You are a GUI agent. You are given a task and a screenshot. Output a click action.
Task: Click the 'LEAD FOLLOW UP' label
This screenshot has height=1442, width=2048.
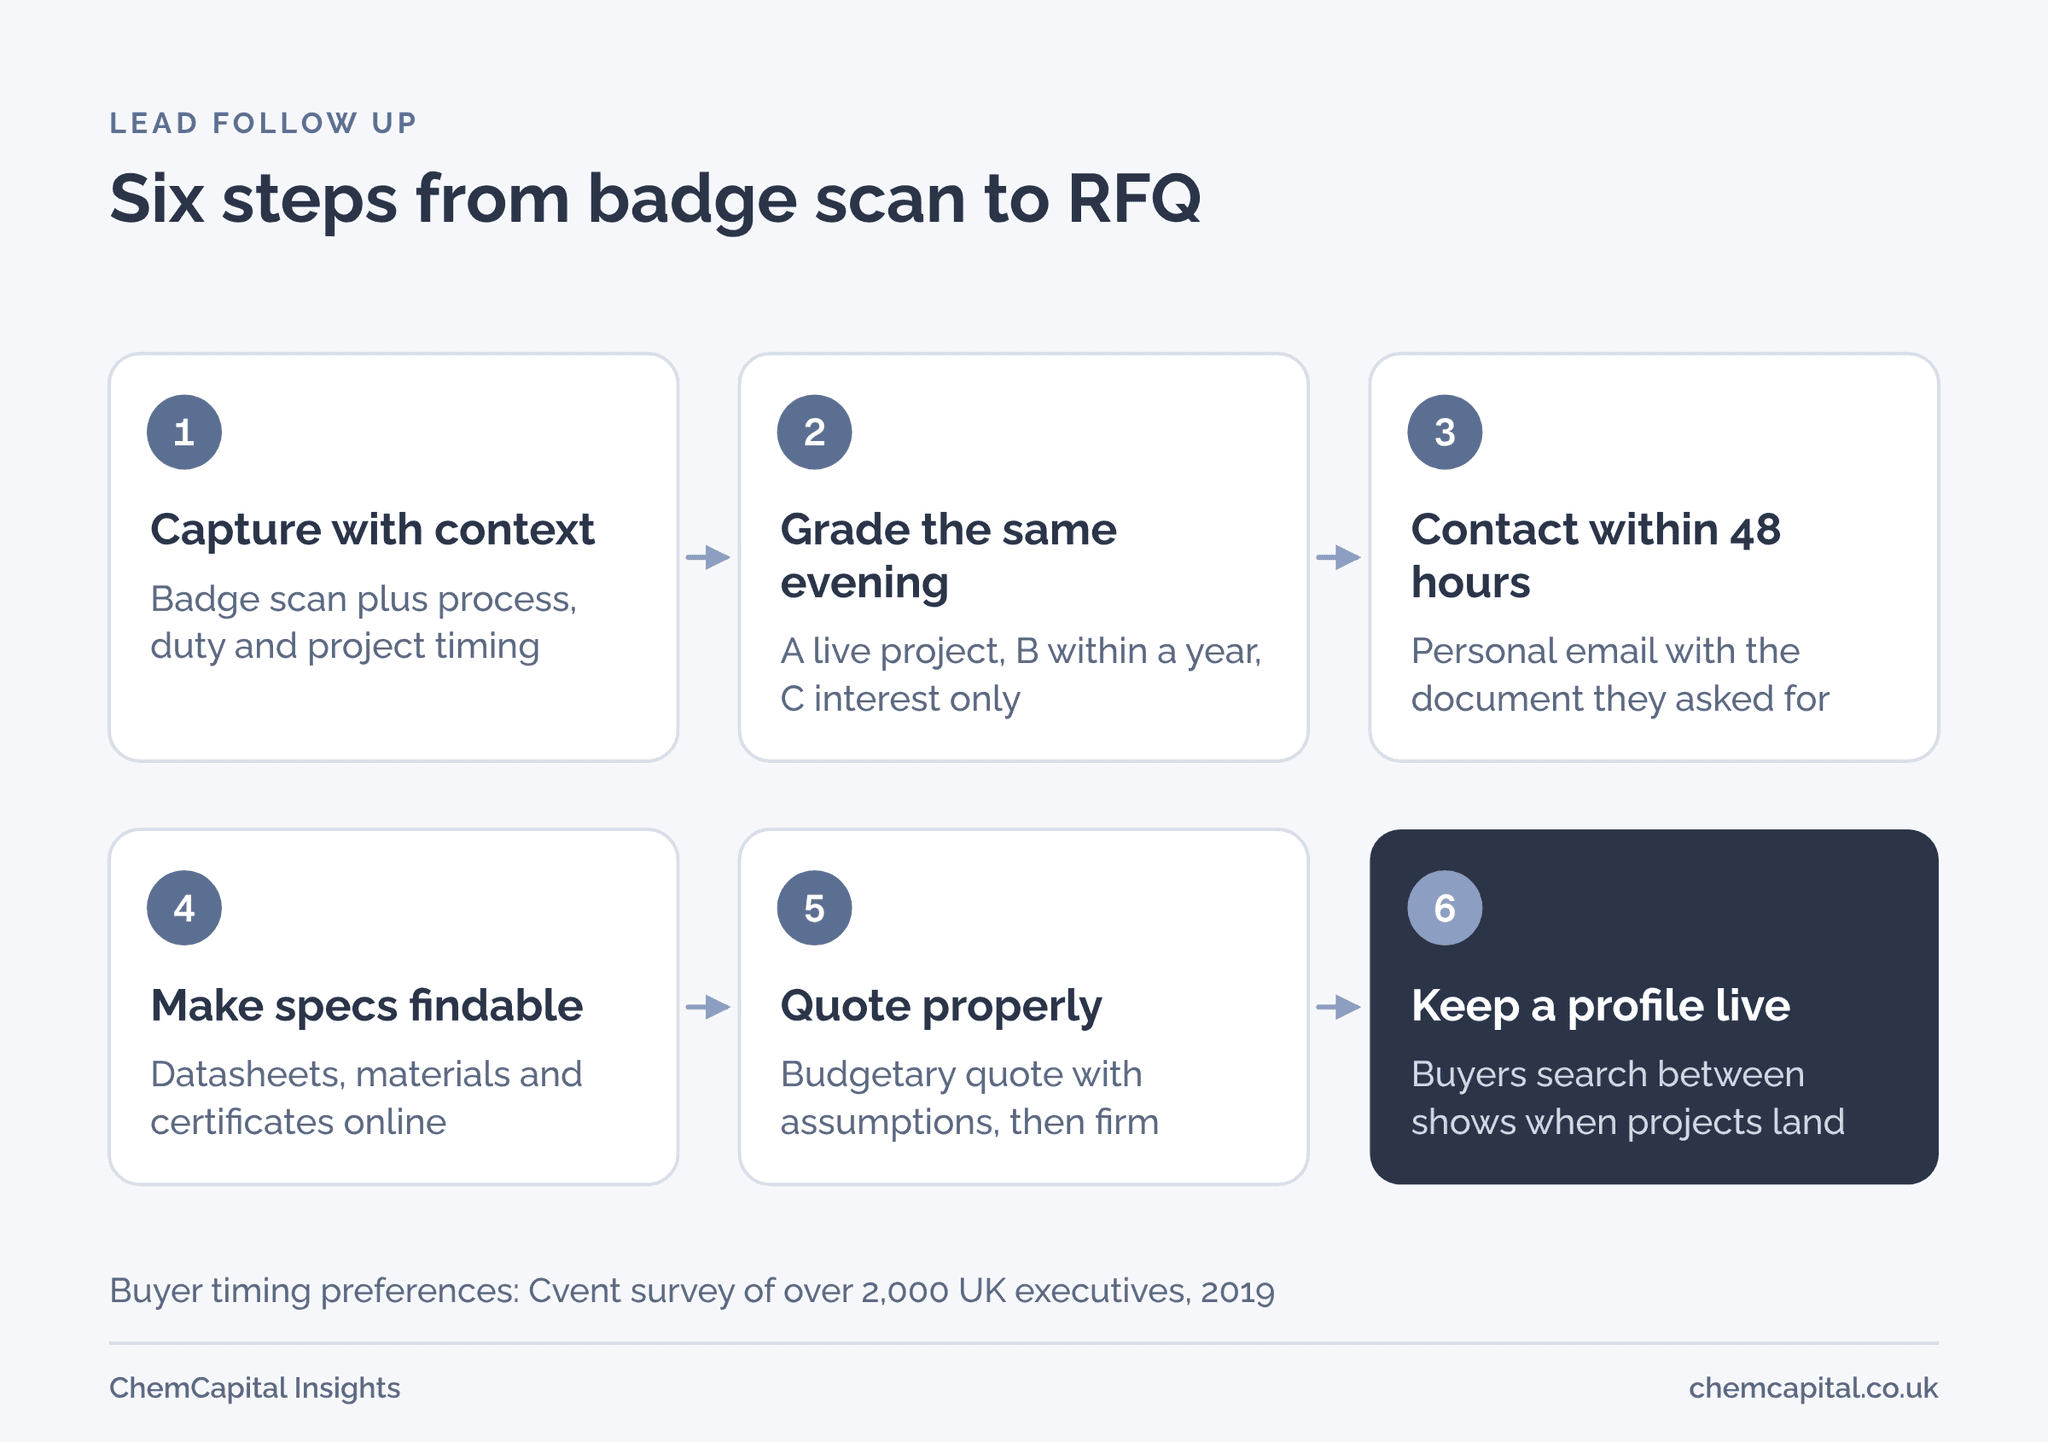click(x=263, y=123)
